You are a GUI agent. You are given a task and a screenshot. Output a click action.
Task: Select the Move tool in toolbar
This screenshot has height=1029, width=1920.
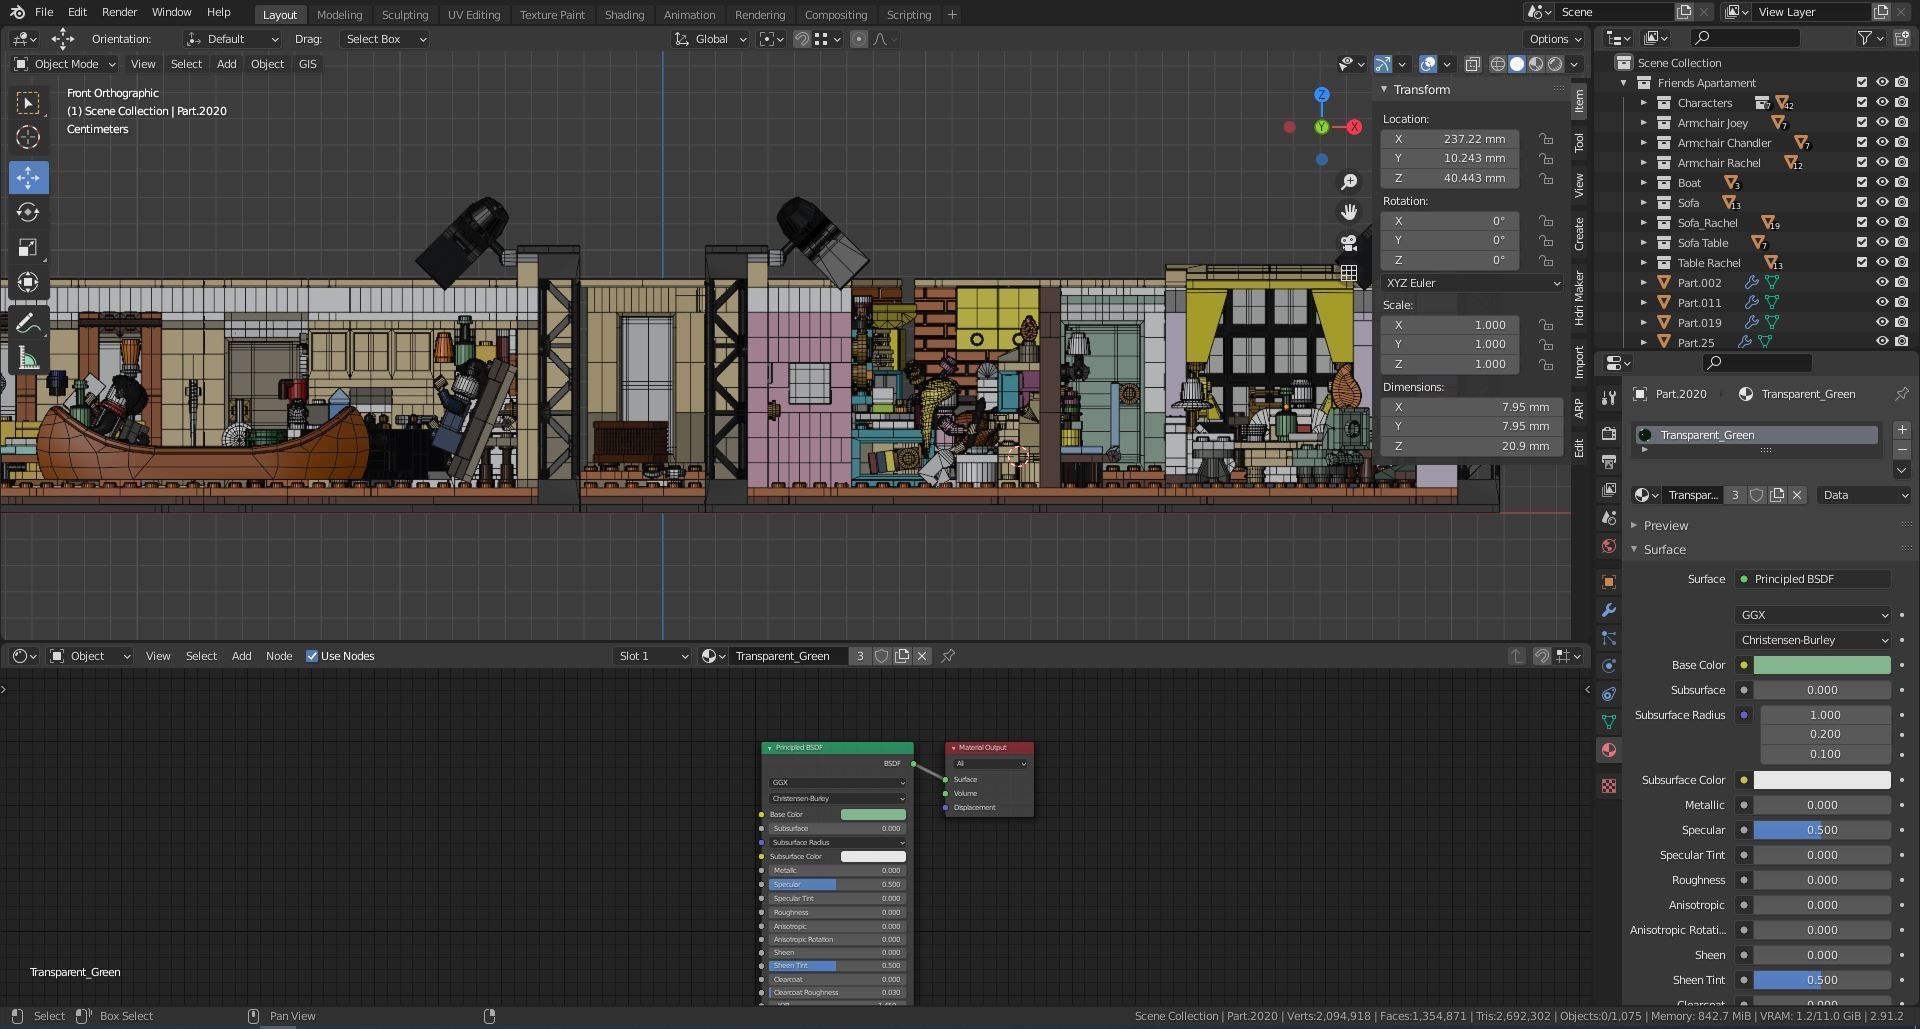tap(28, 178)
